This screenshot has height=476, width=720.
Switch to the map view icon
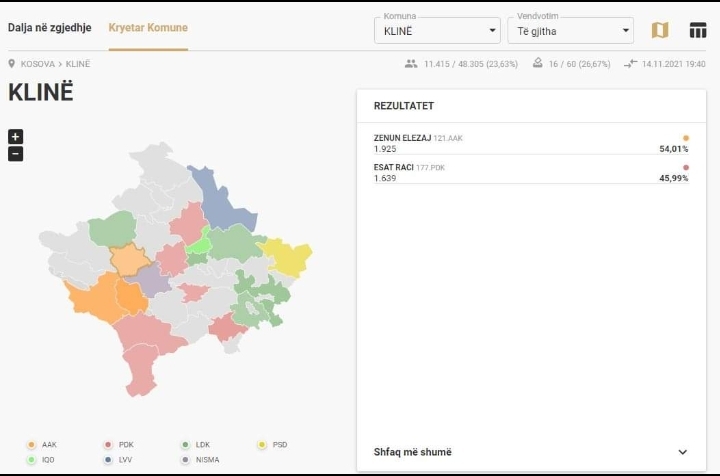coord(660,31)
